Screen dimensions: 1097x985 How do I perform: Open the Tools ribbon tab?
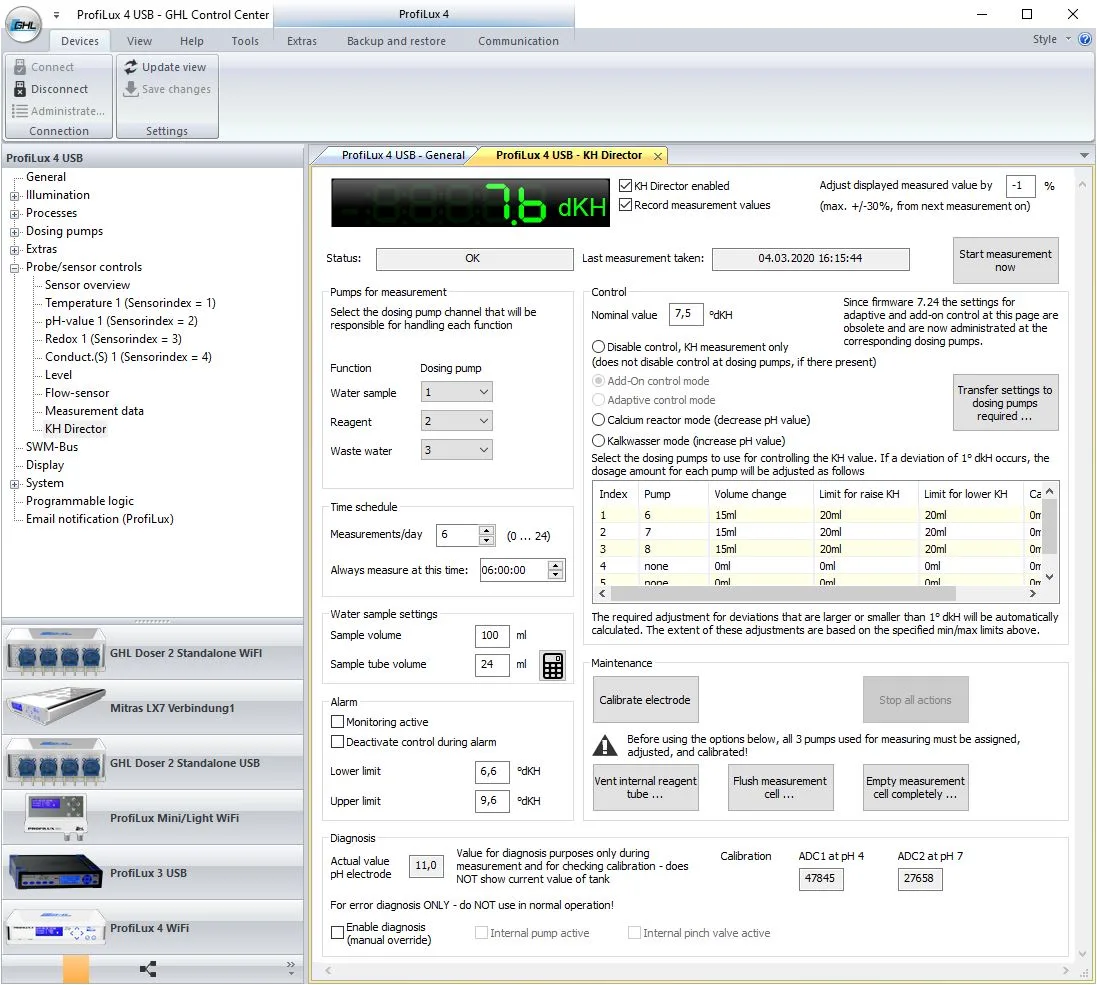tap(245, 41)
